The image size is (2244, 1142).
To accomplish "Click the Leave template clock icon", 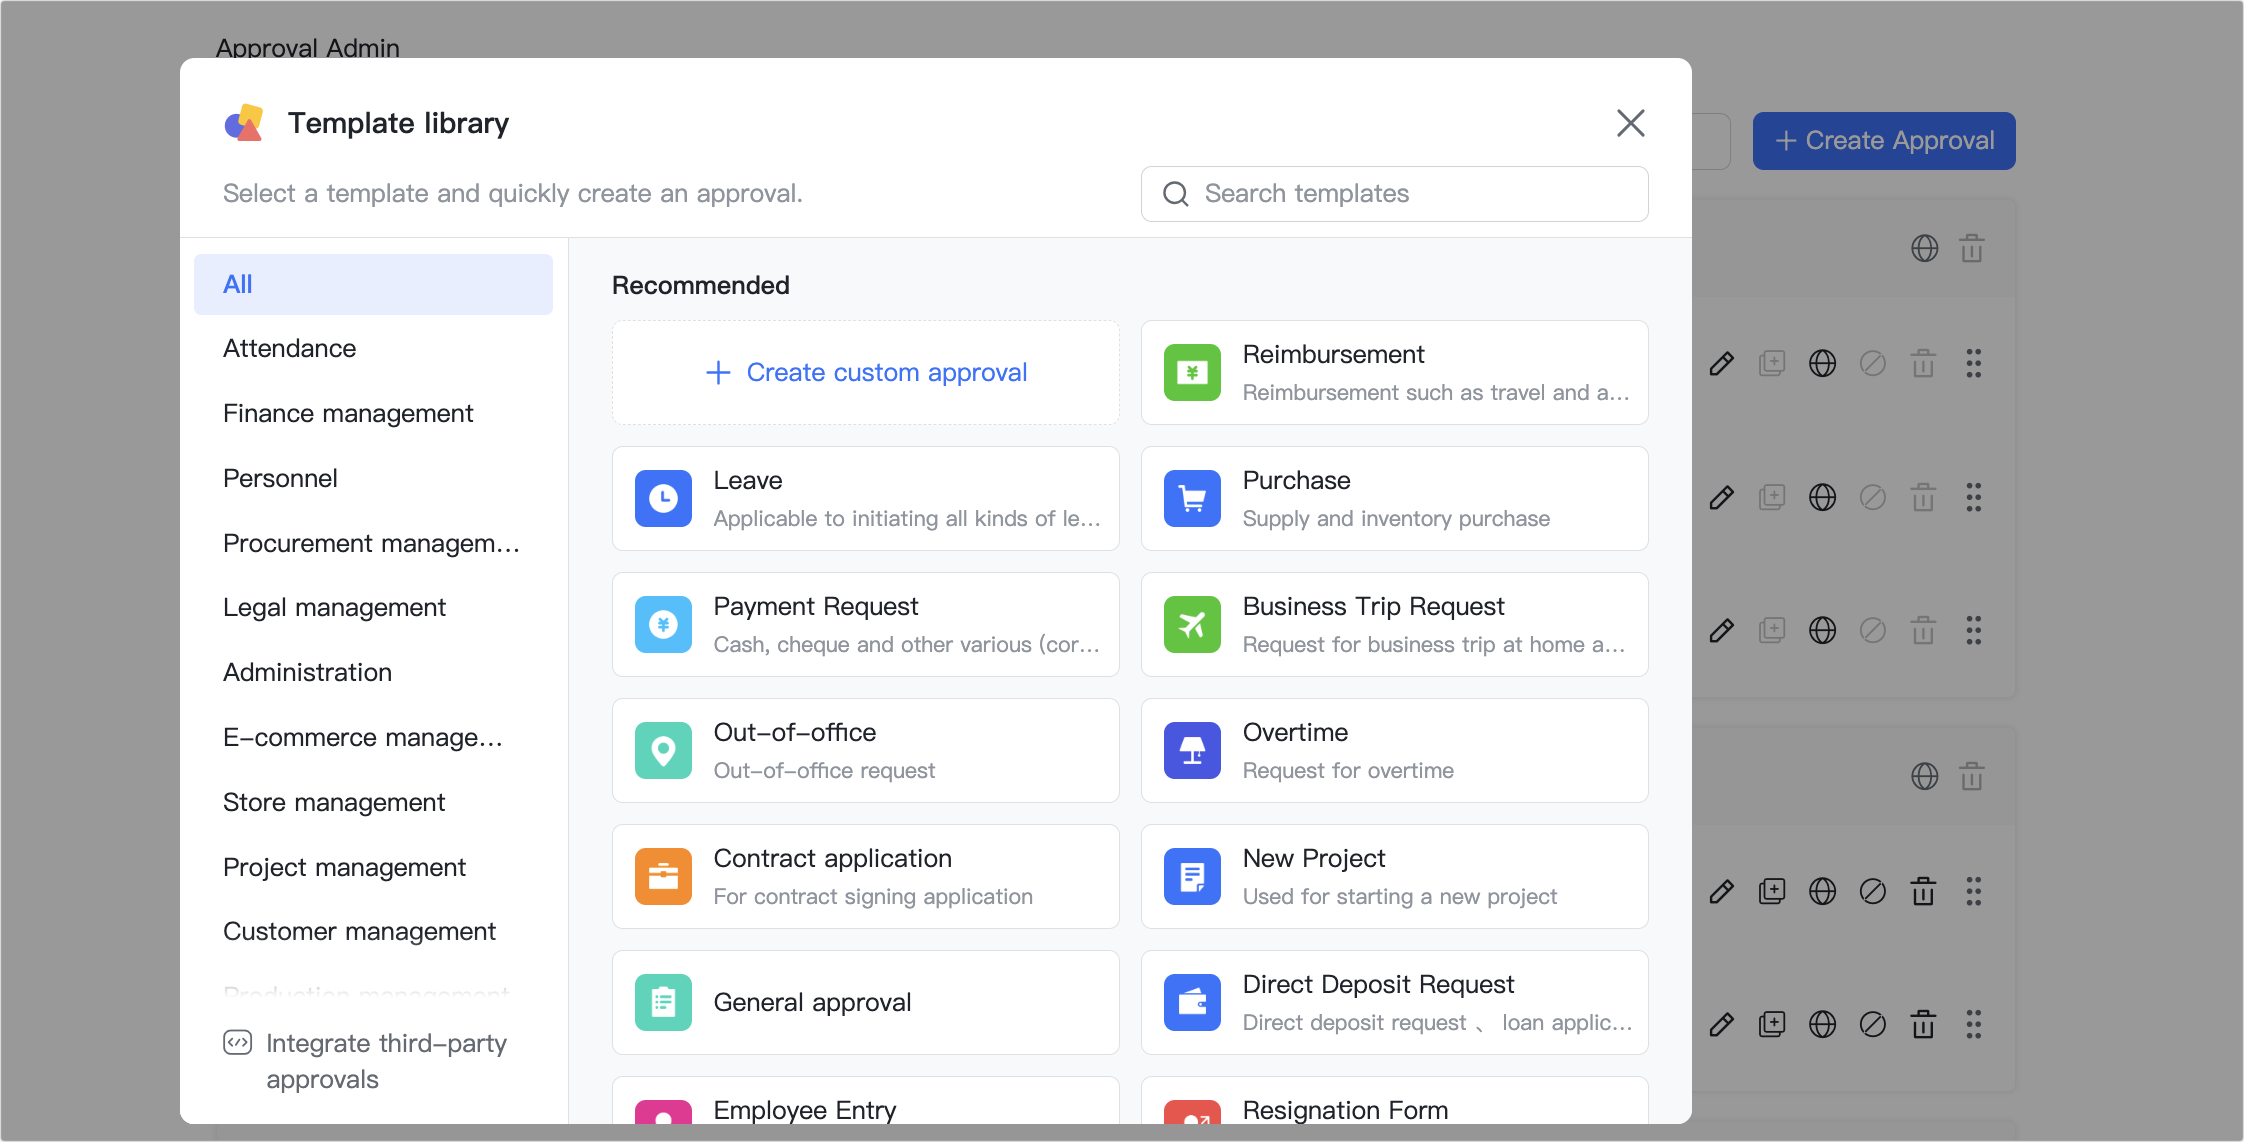I will pos(663,498).
